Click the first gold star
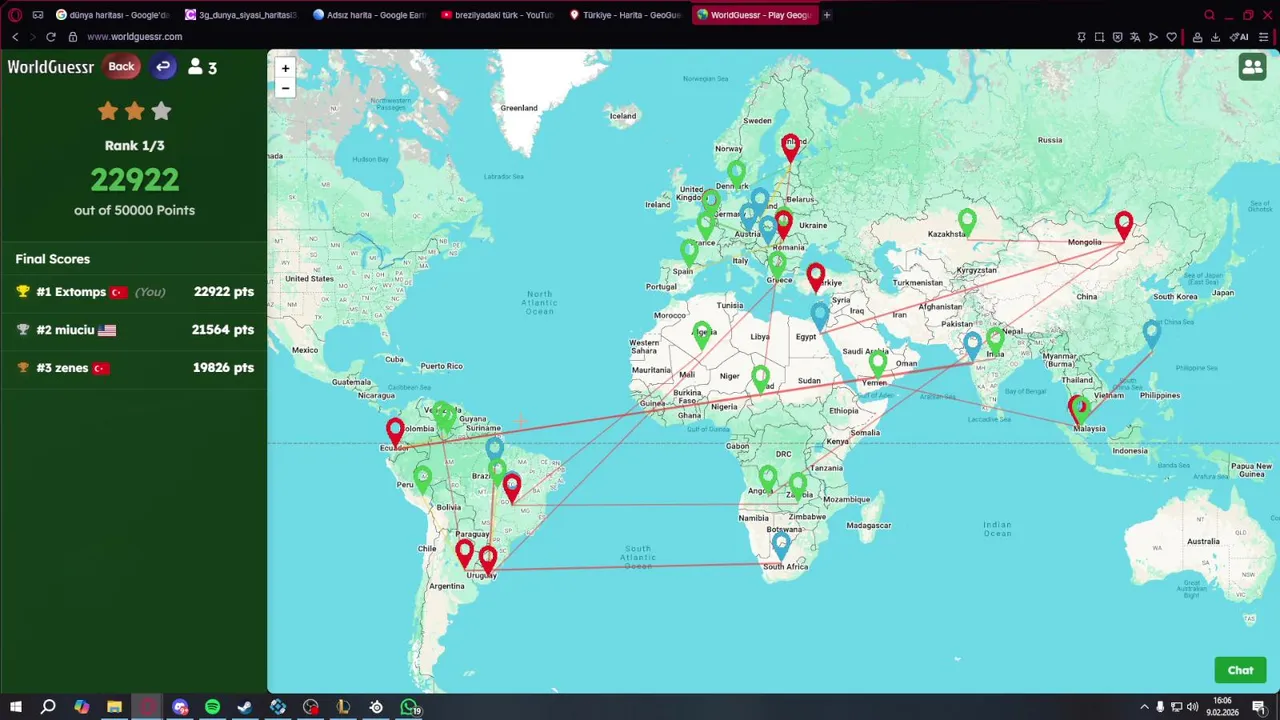The image size is (1280, 720). [107, 111]
